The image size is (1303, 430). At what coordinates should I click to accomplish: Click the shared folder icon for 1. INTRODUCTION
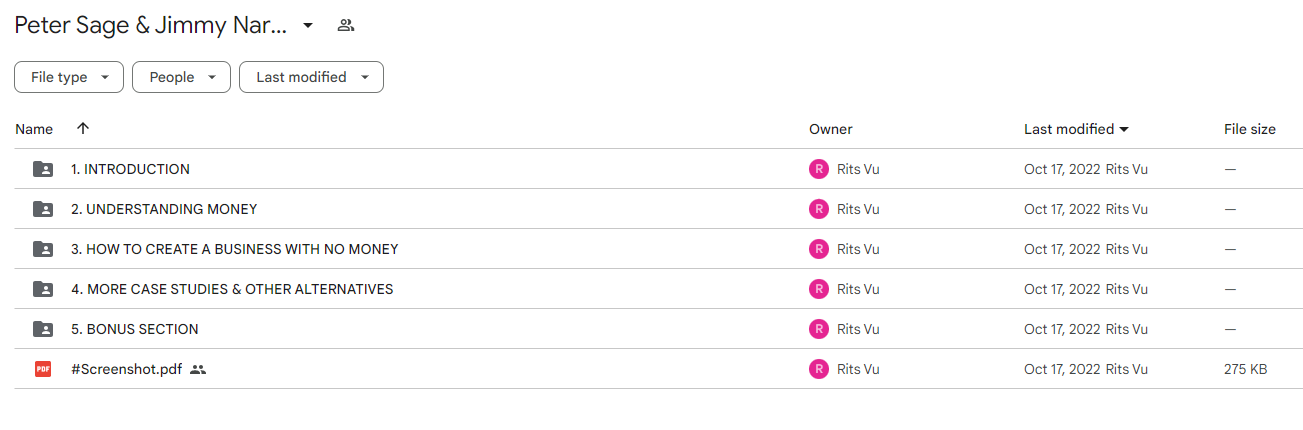tap(43, 169)
